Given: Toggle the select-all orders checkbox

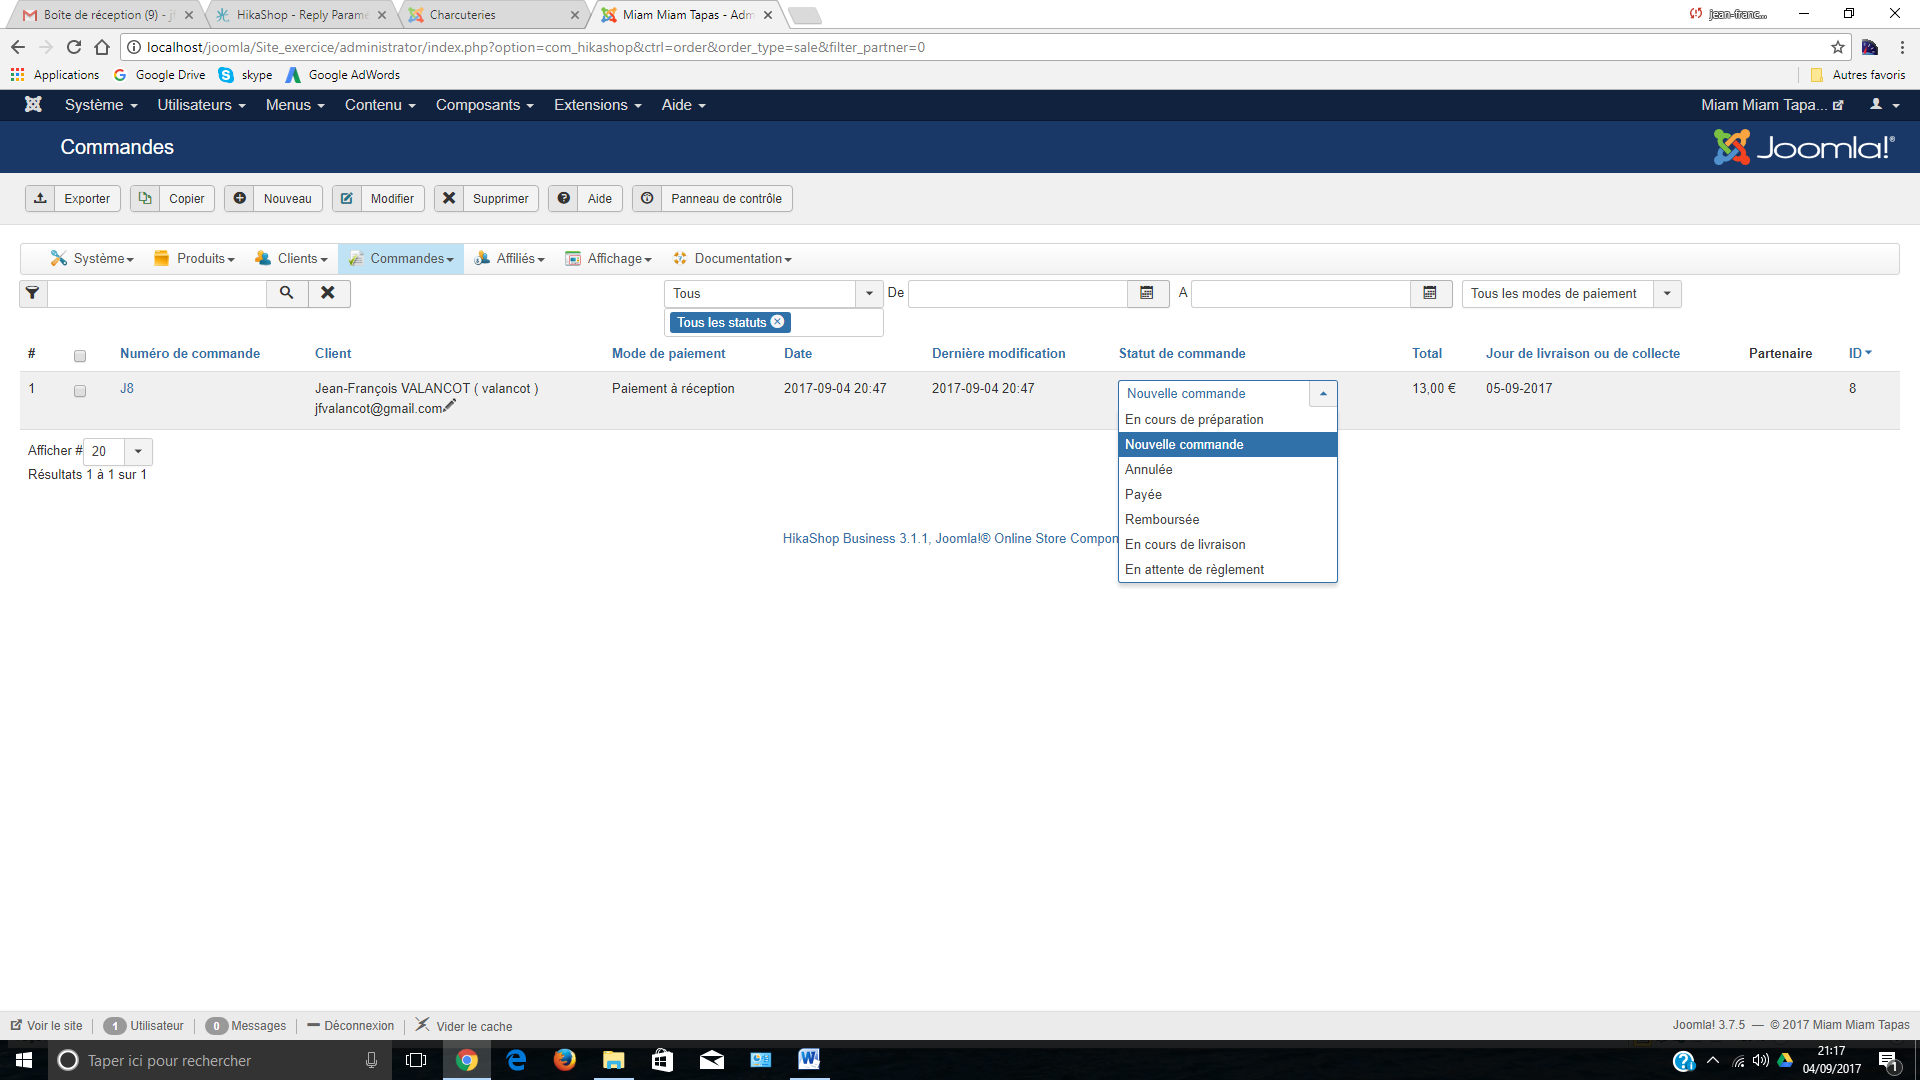Looking at the screenshot, I should pos(80,355).
